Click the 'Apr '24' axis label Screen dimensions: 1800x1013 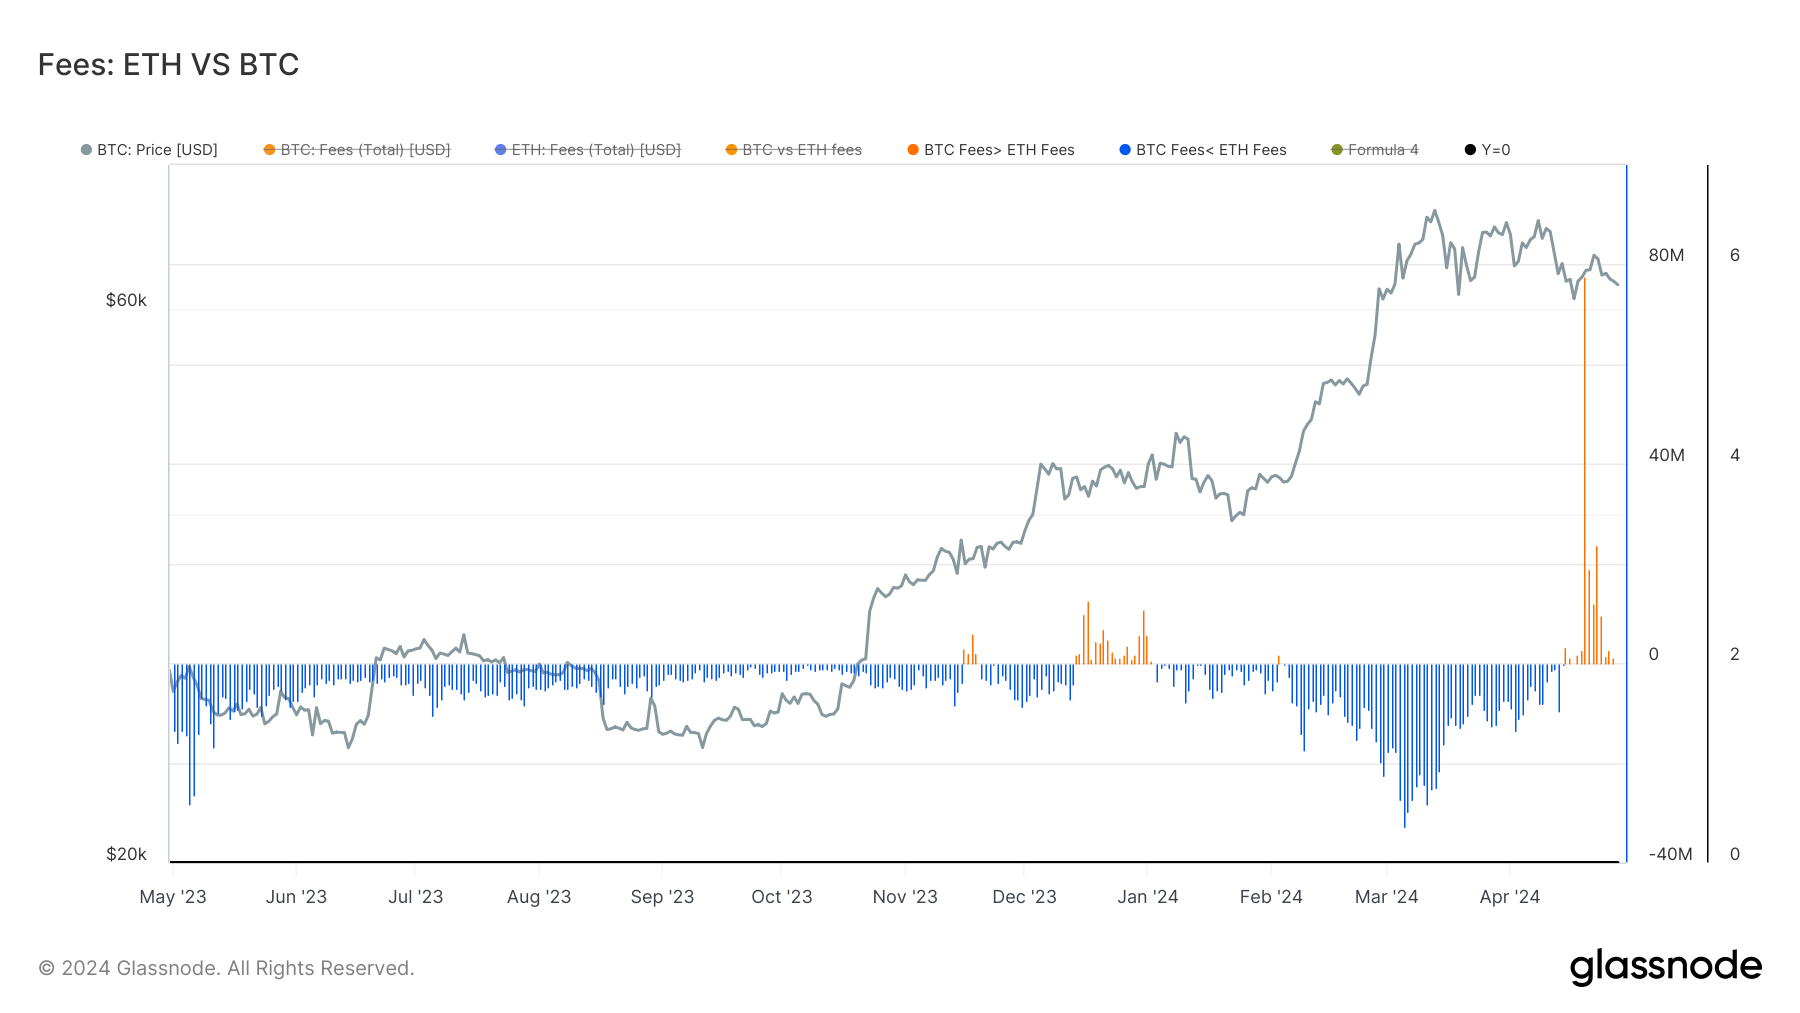(1509, 897)
